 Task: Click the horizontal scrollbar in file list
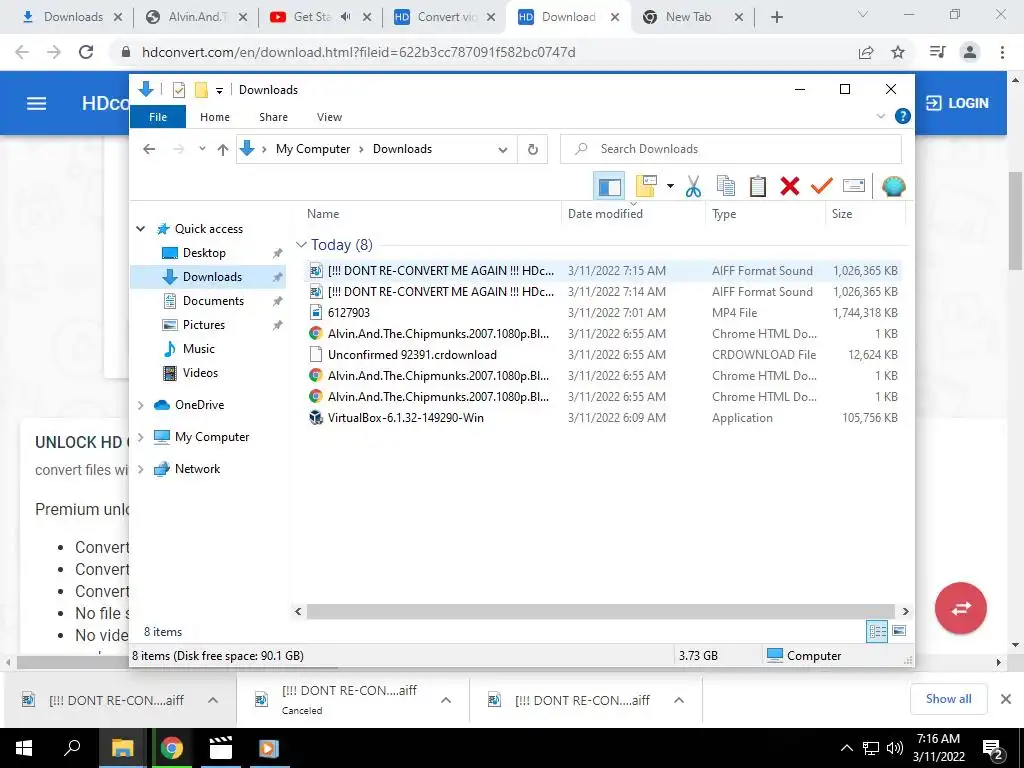tap(600, 611)
